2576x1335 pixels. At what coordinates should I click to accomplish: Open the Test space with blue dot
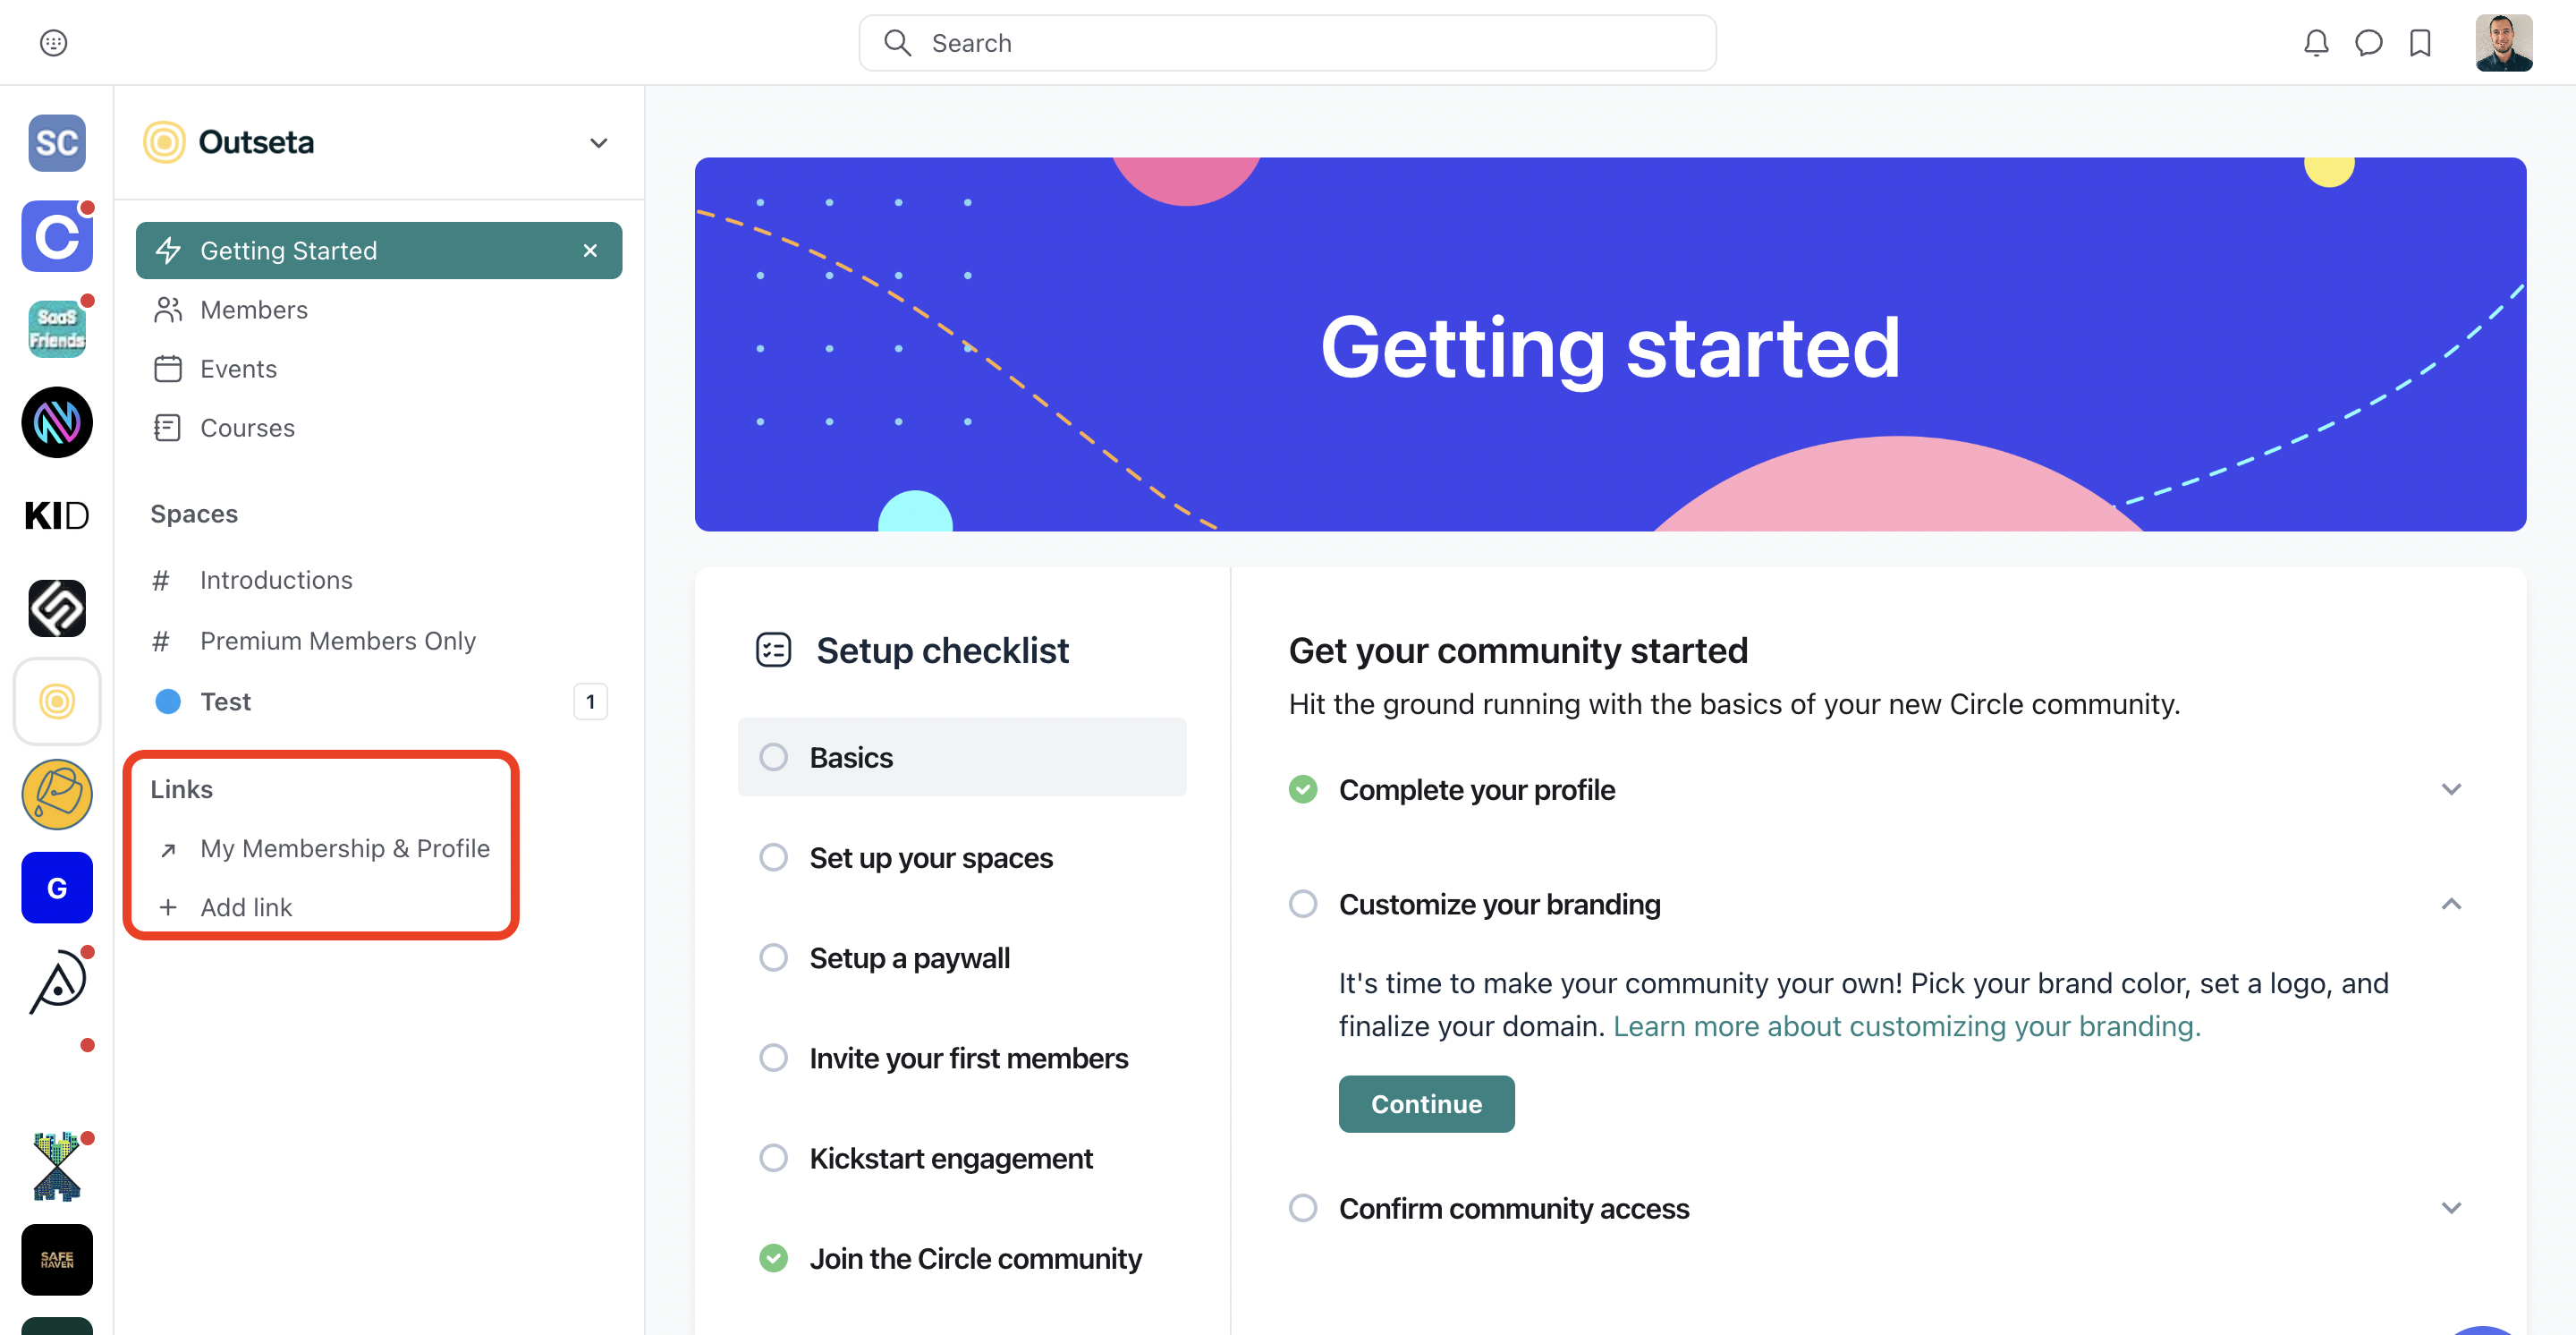click(x=225, y=702)
